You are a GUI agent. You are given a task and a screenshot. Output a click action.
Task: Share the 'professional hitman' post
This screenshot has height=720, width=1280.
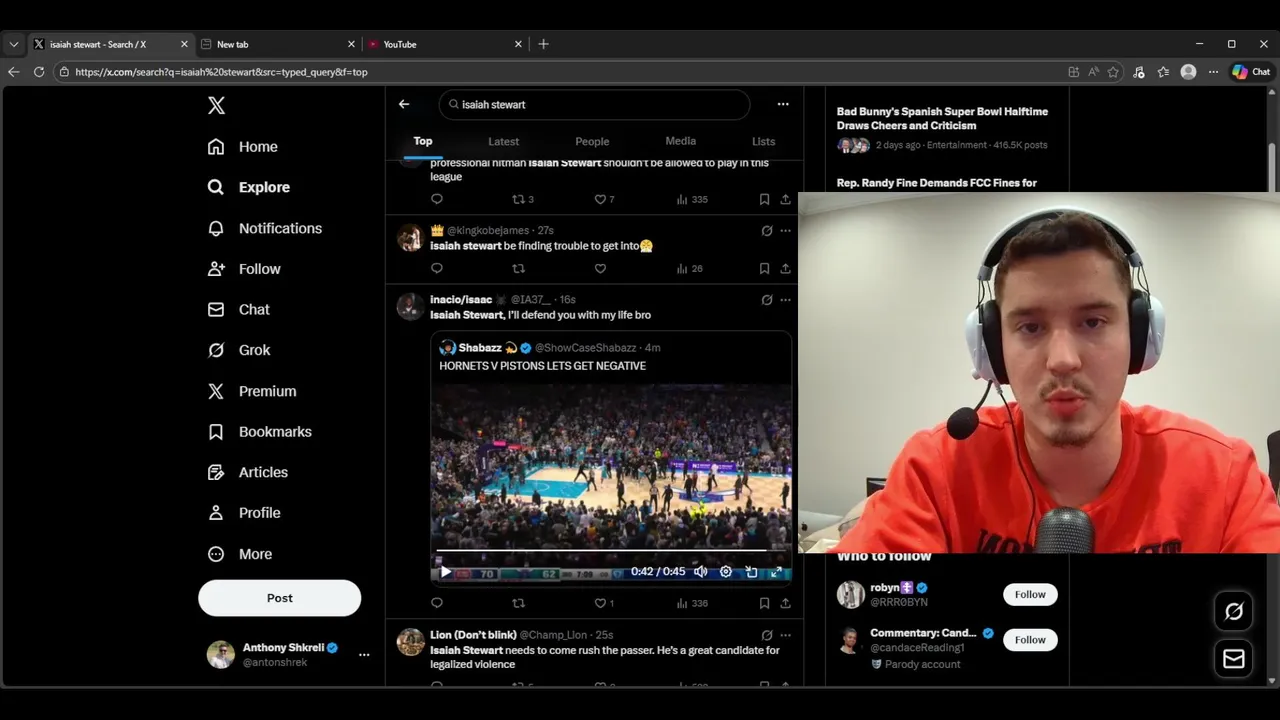785,199
